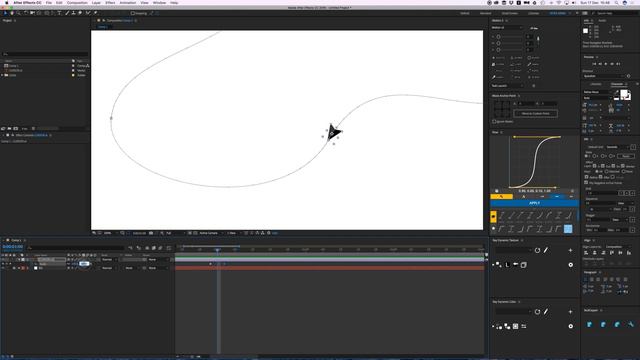Expand the folder item in Project panel
Image resolution: width=640 pixels, height=360 pixels.
2,75
